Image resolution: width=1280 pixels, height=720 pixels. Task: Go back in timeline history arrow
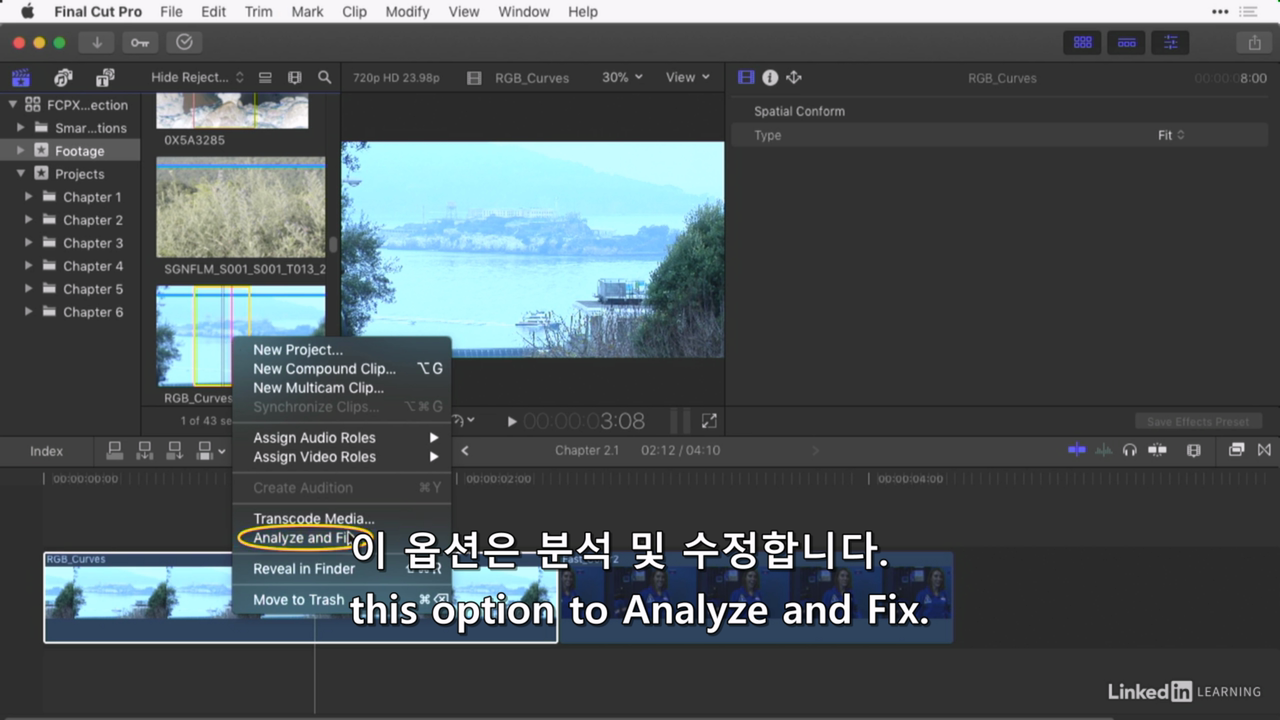click(465, 450)
